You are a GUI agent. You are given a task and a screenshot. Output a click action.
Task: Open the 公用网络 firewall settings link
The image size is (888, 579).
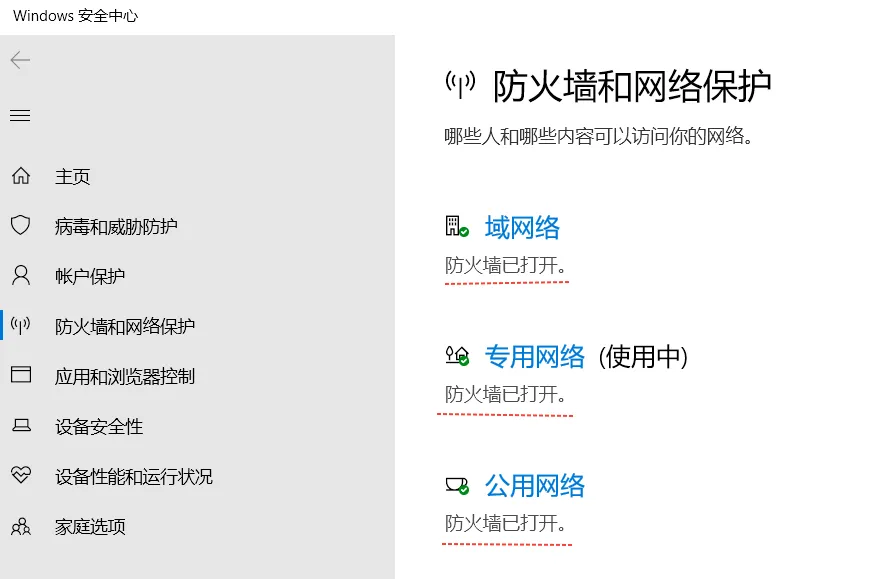pos(535,486)
